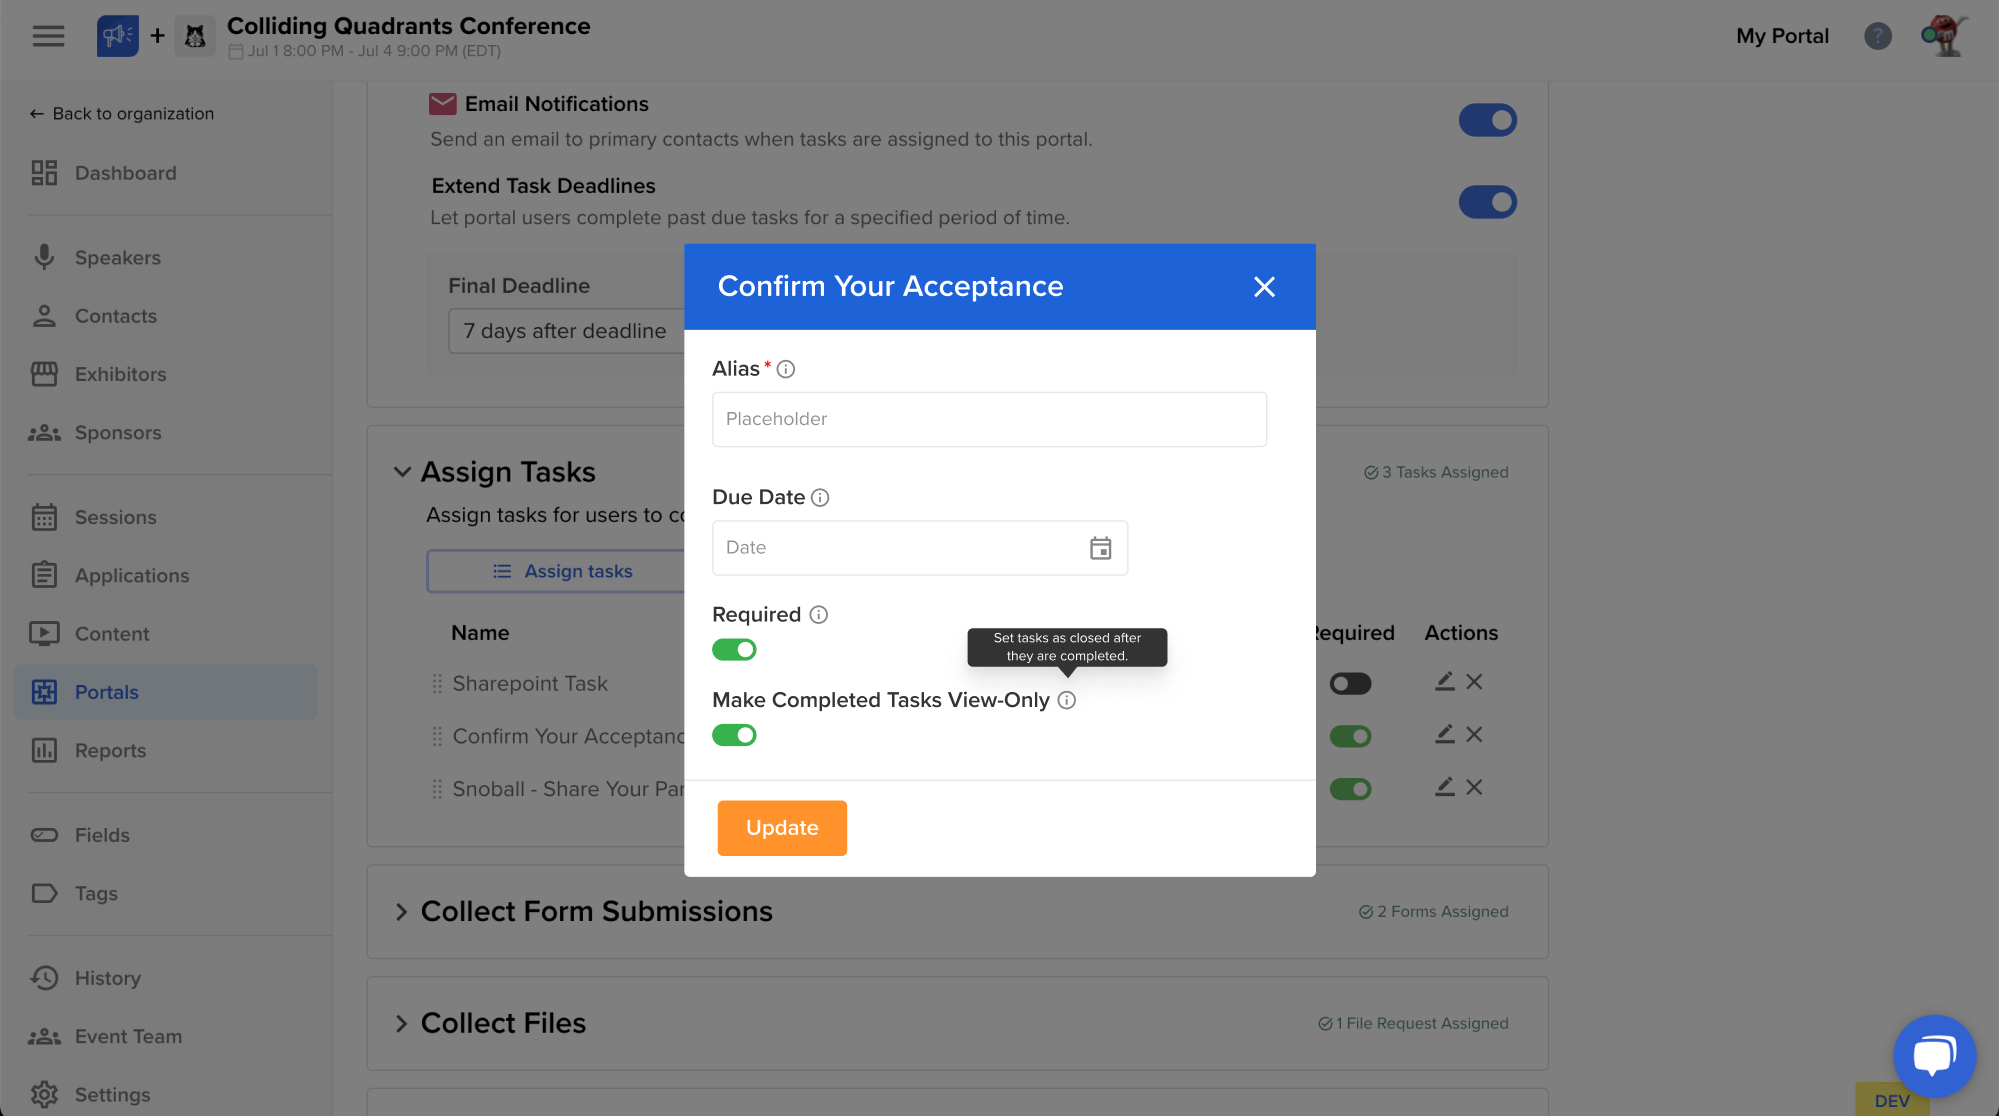Screen dimensions: 1999x1116
Task: Disable Make Completed Tasks View-Only
Action: [734, 735]
